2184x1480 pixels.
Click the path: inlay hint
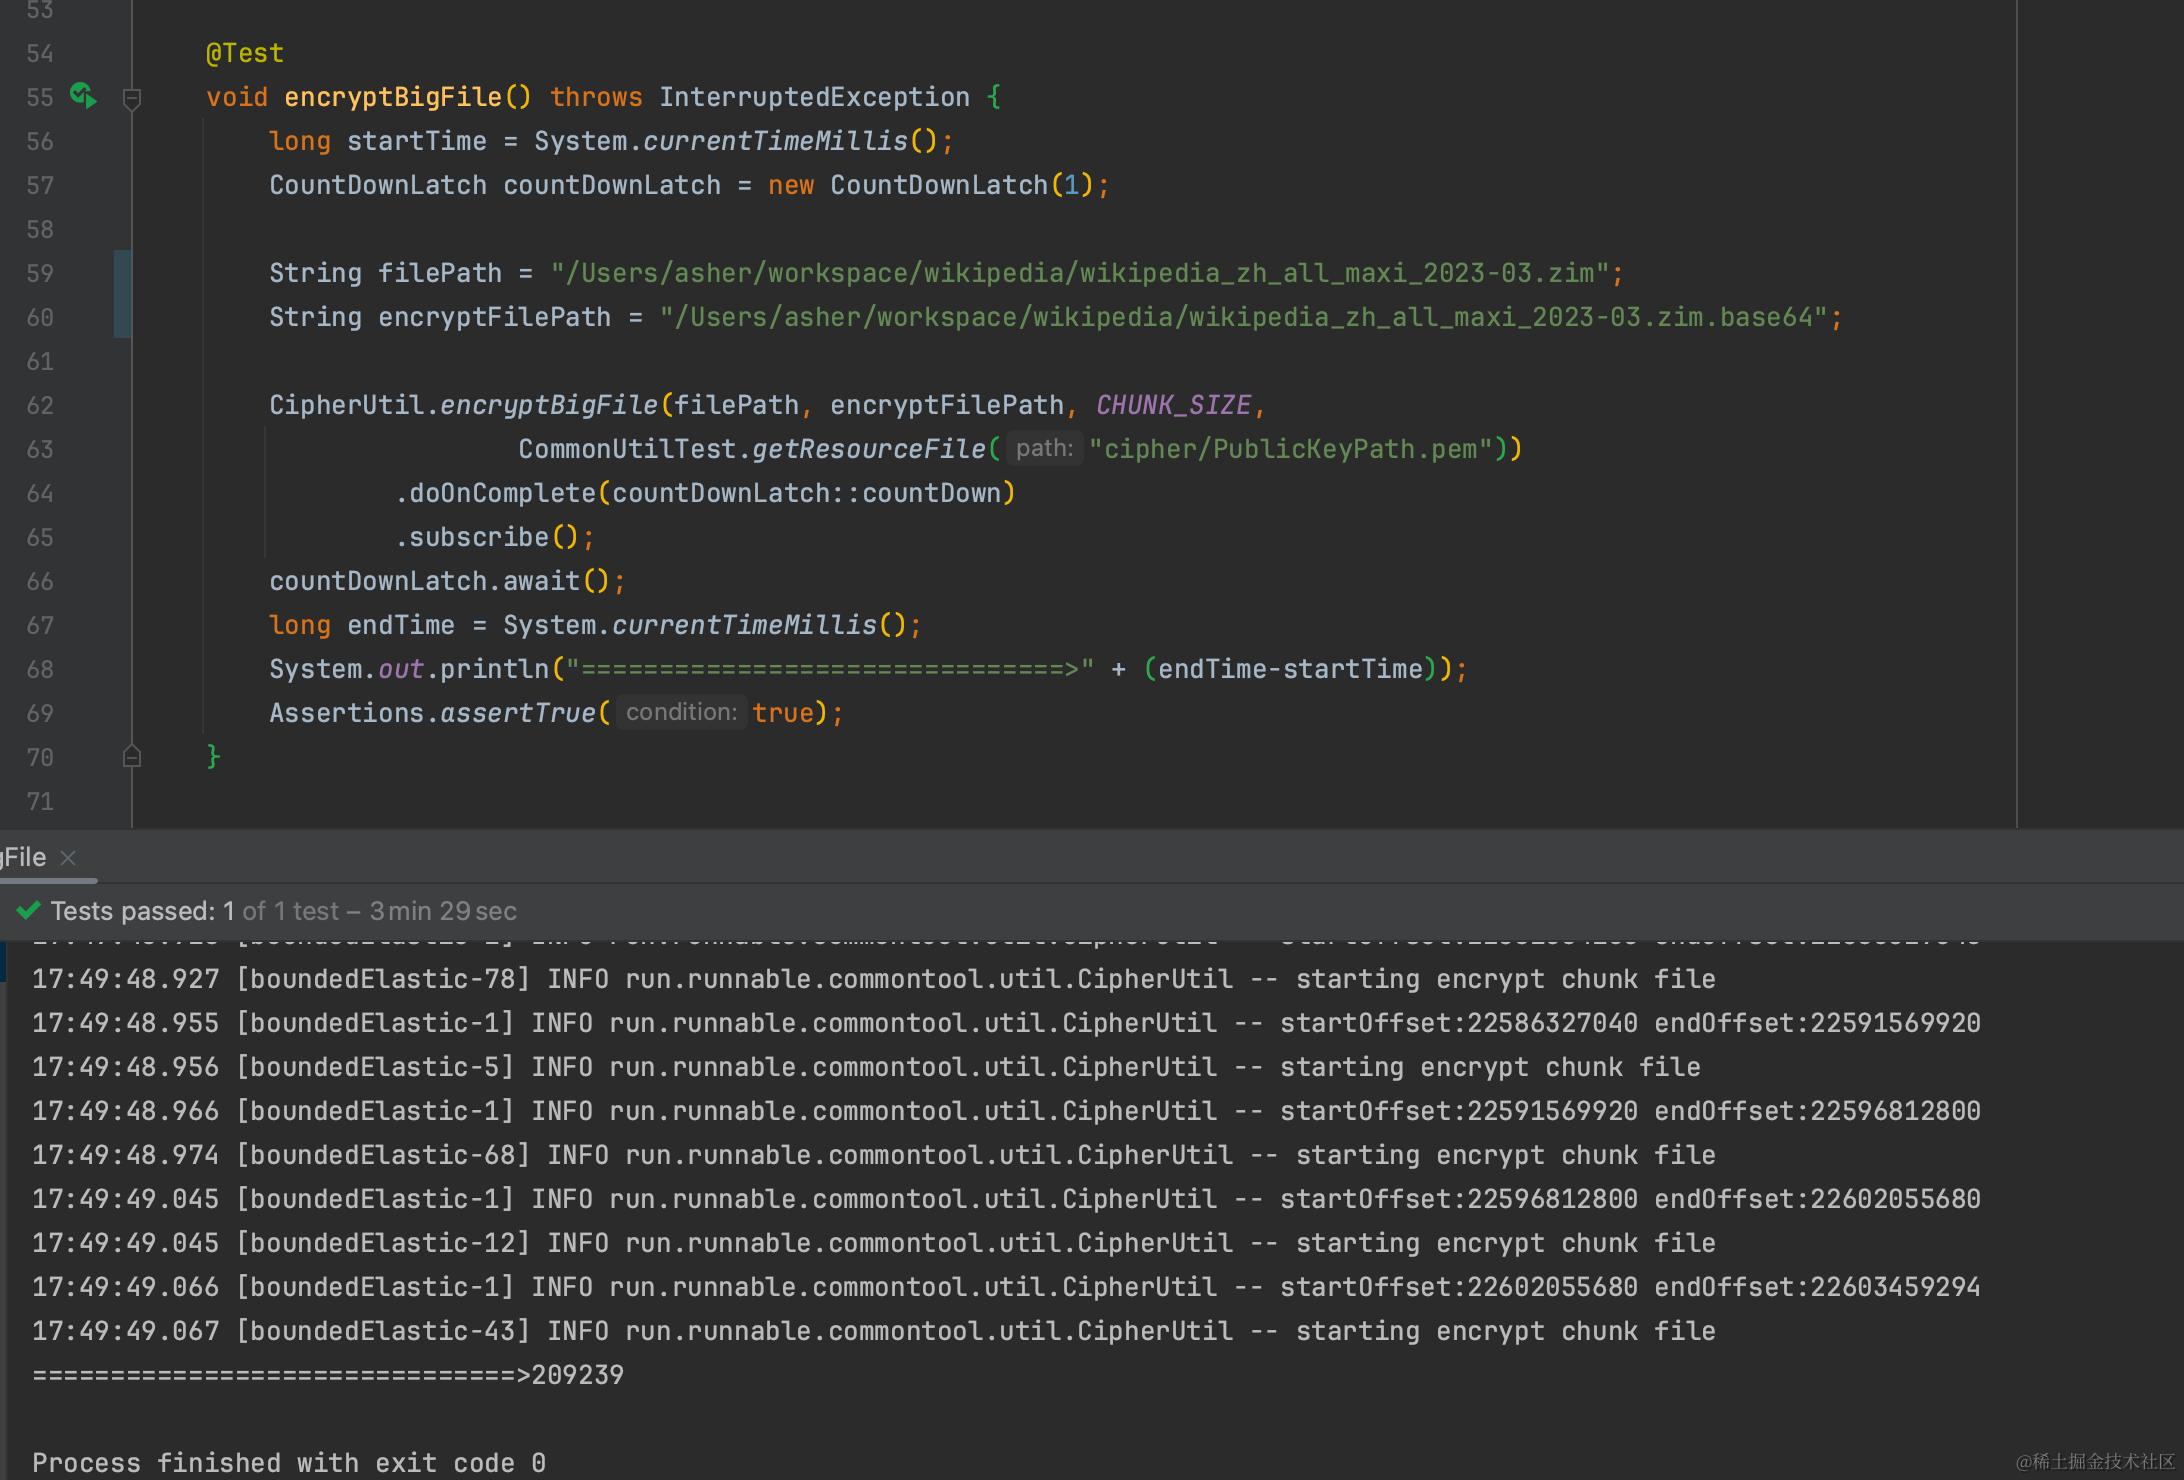1043,449
